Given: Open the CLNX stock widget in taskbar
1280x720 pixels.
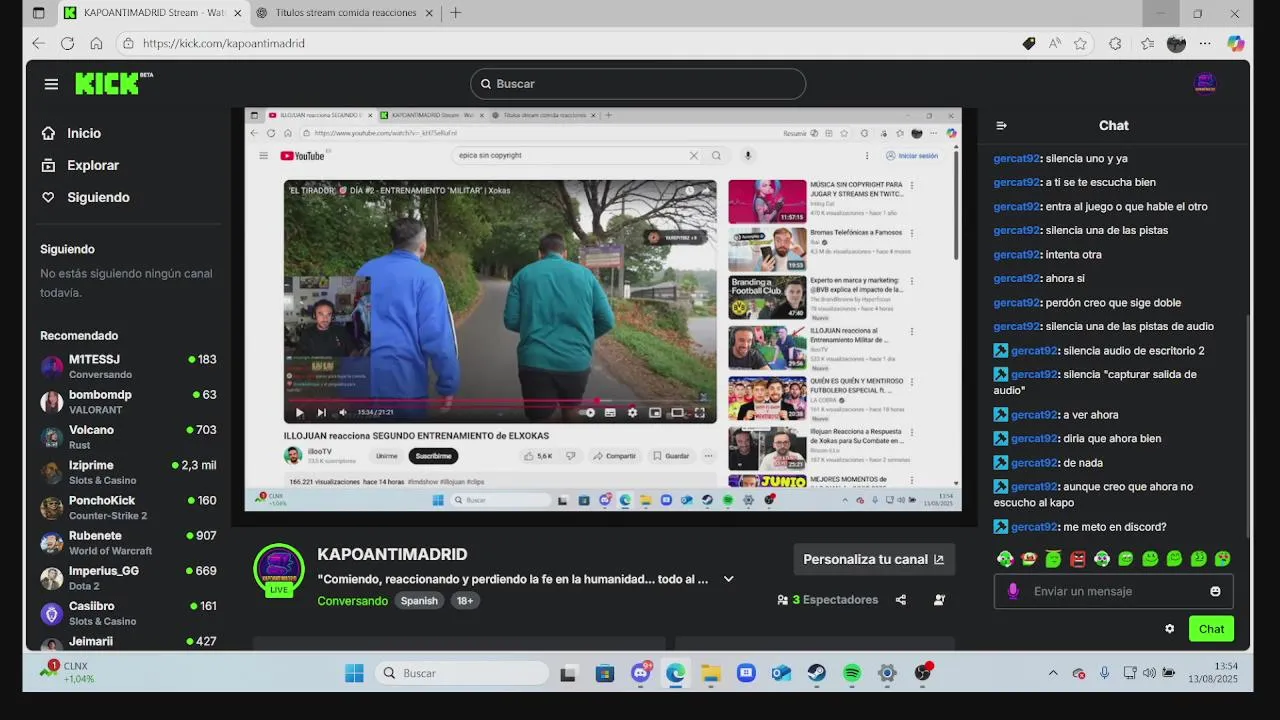Looking at the screenshot, I should pos(68,672).
